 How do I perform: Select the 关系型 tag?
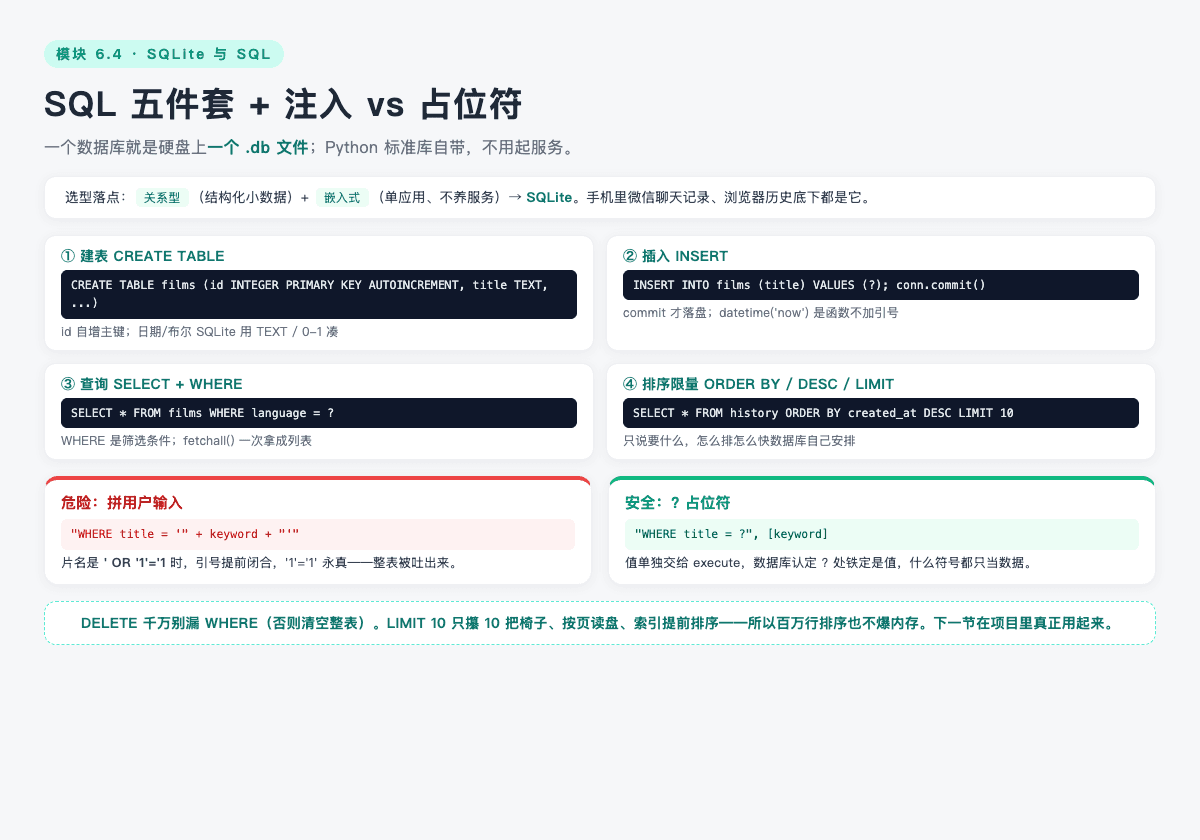(x=162, y=198)
